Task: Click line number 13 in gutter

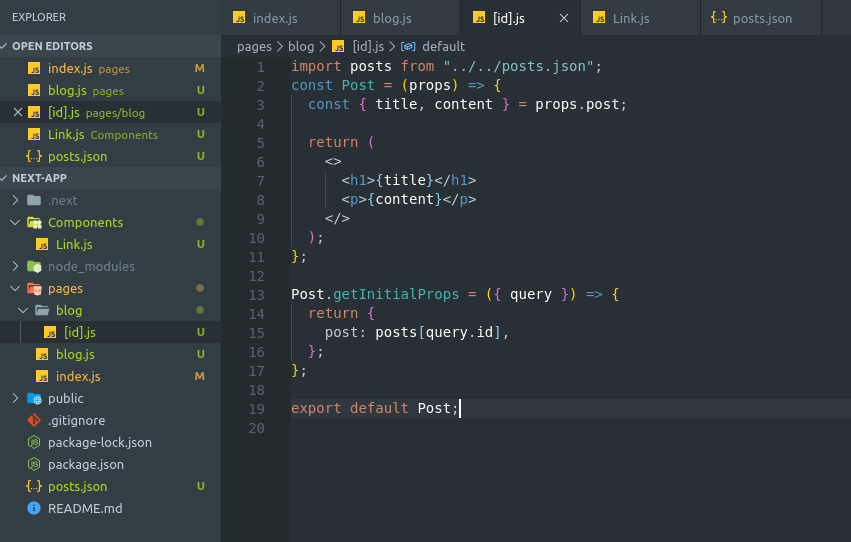Action: pos(256,295)
